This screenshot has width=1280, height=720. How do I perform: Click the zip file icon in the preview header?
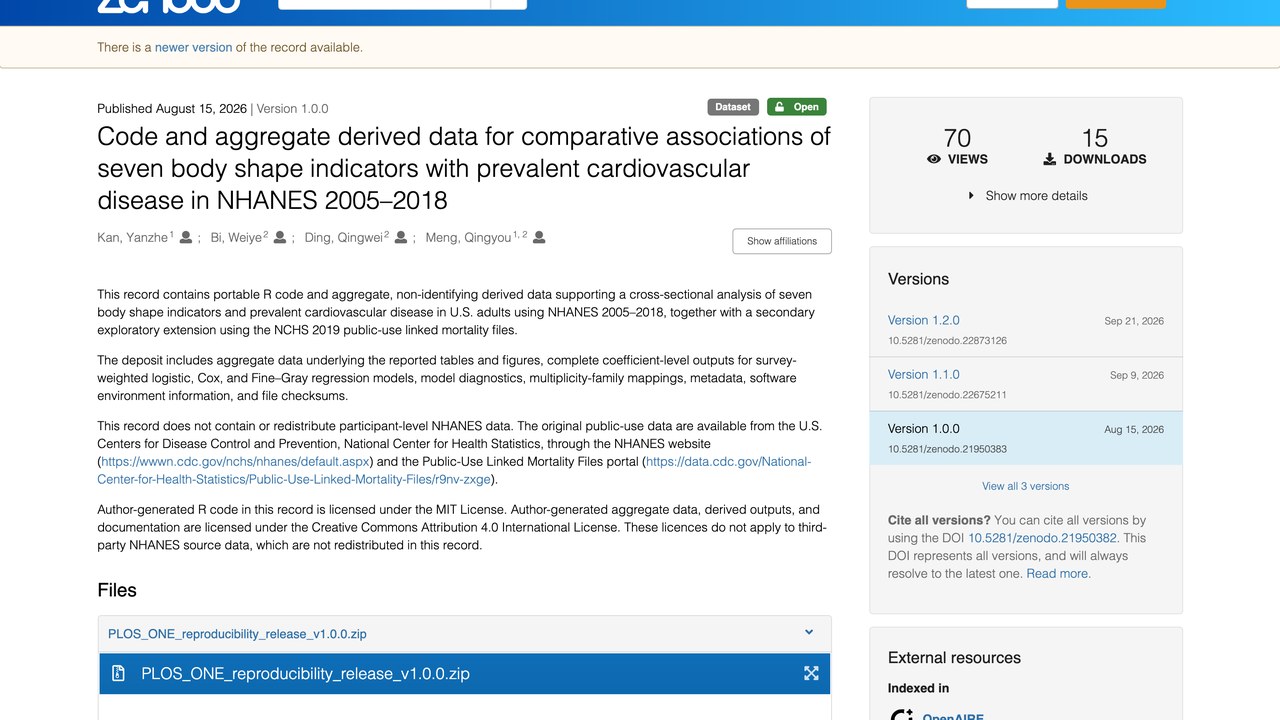point(118,674)
